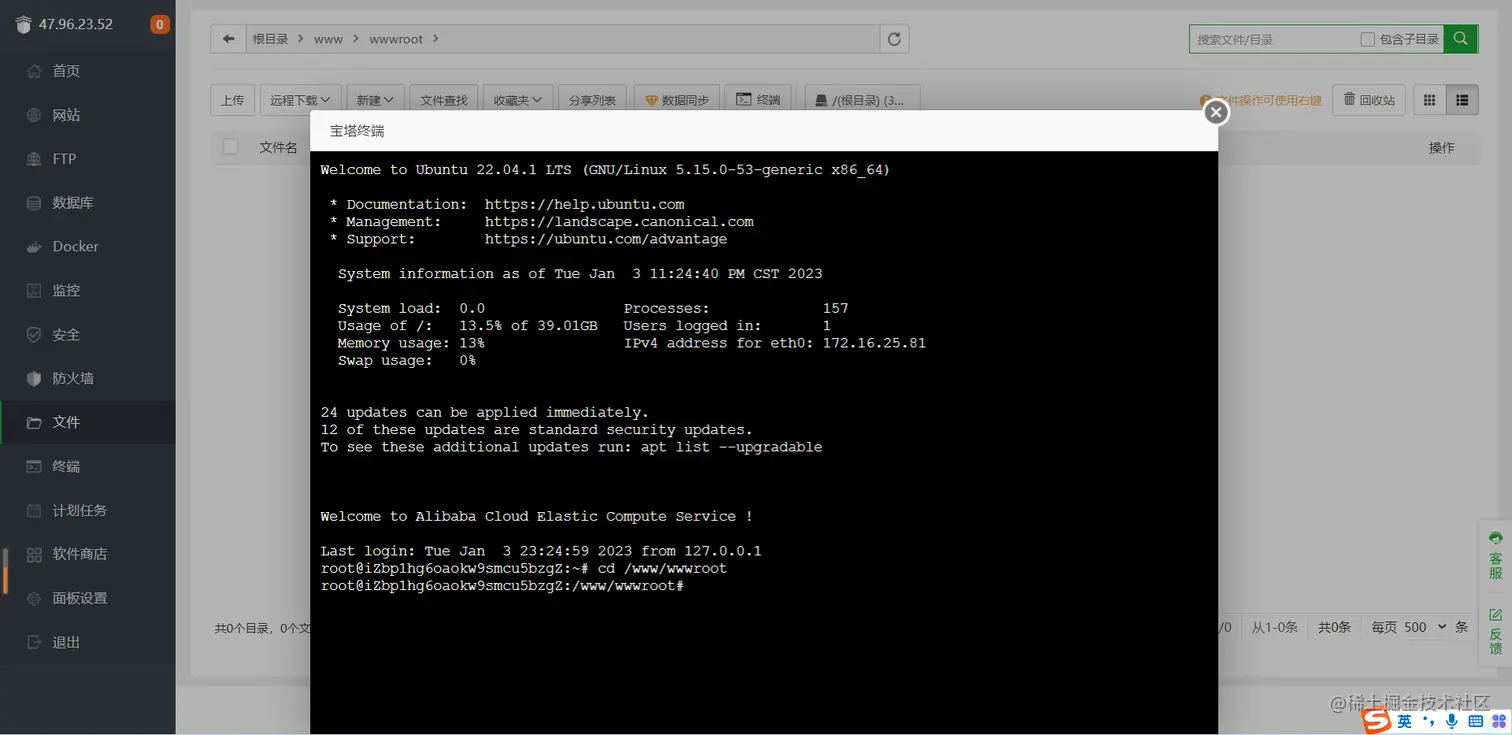Image resolution: width=1512 pixels, height=735 pixels.
Task: Open Docker in the sidebar
Action: [75, 247]
